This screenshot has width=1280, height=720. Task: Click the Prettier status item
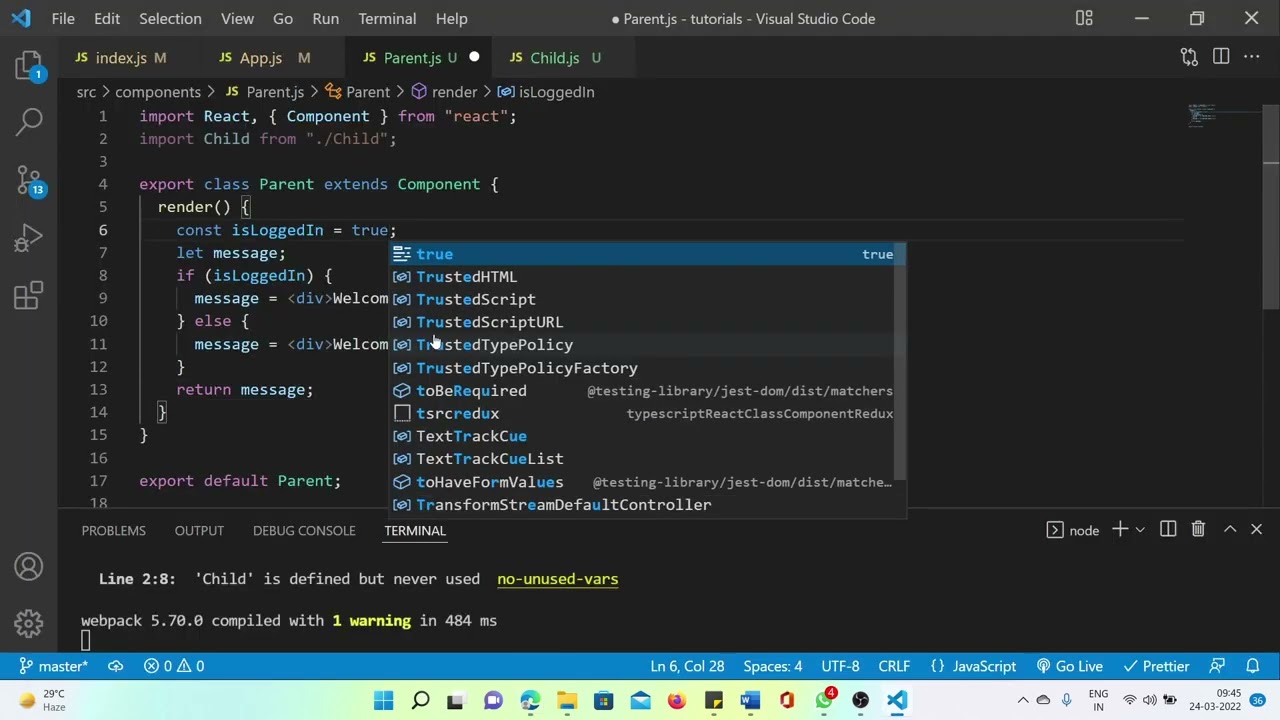point(1156,666)
